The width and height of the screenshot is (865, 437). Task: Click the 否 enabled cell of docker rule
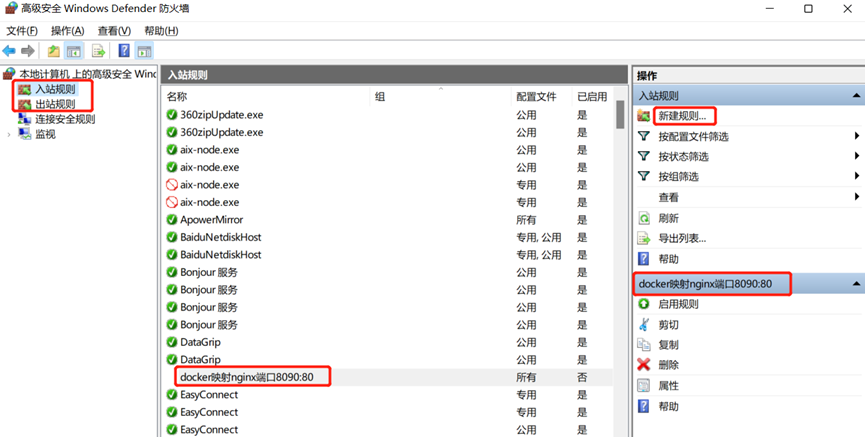582,377
